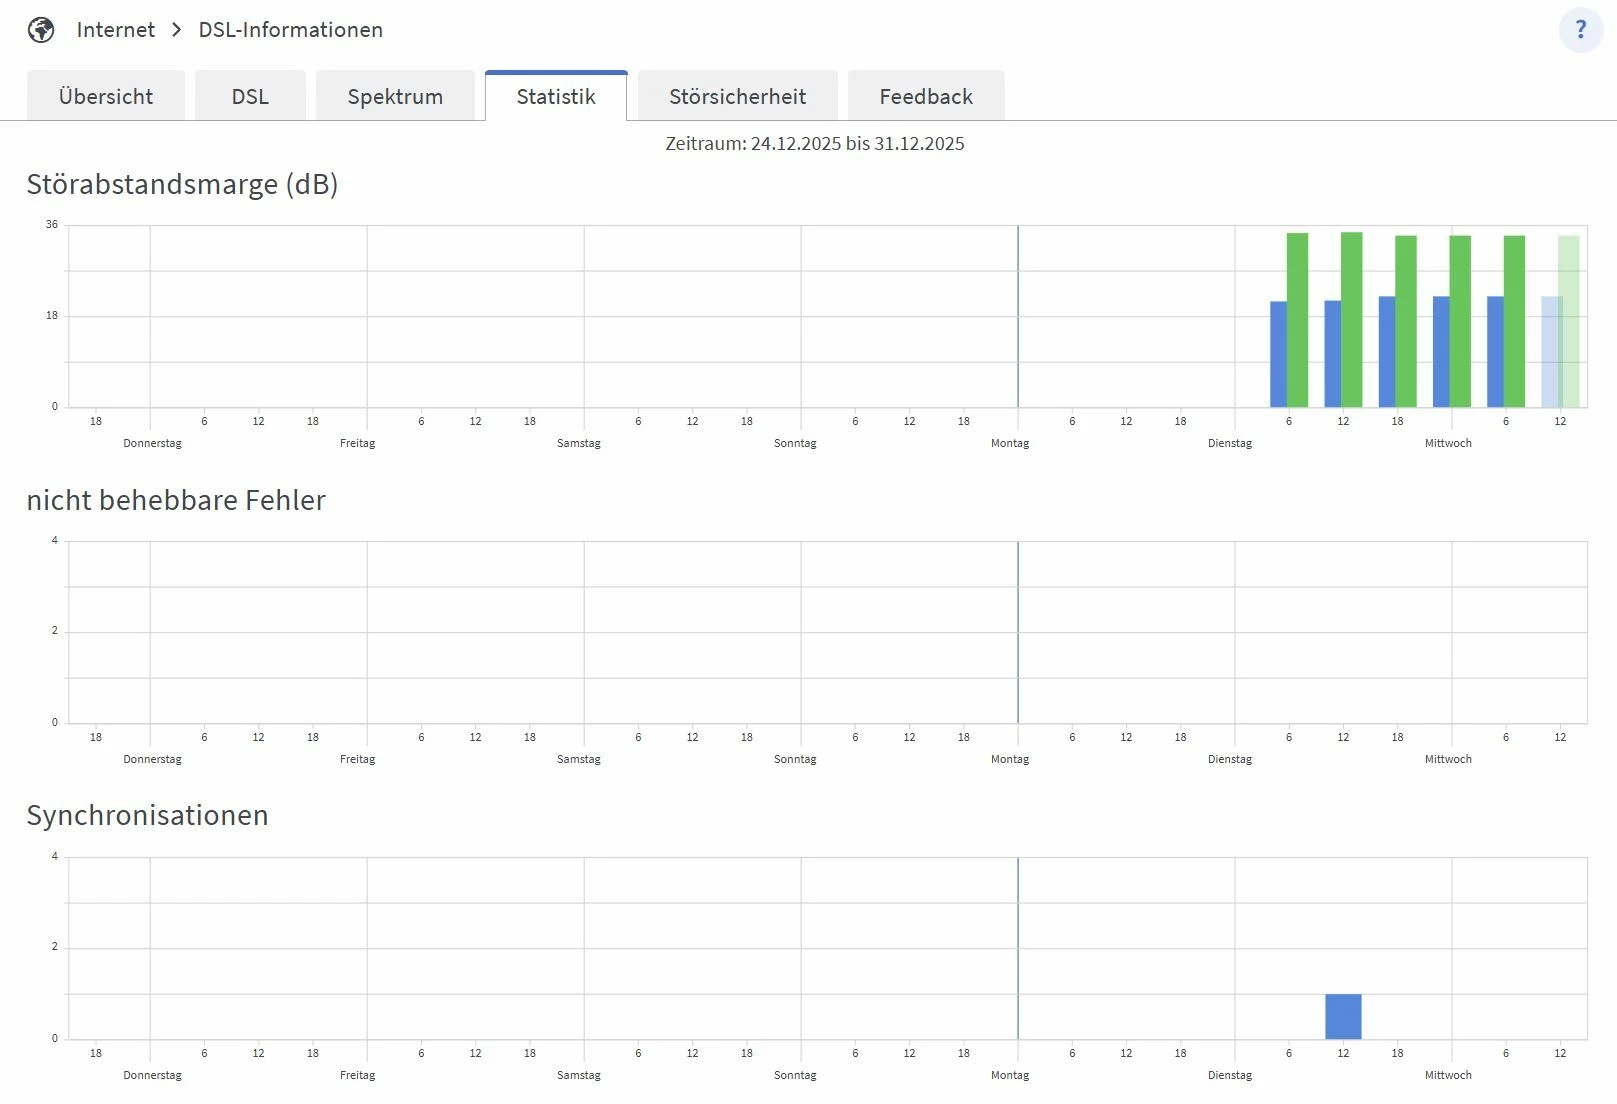This screenshot has height=1104, width=1617.
Task: Click Samstag label under the Störabstandsmarge chart
Action: click(579, 443)
